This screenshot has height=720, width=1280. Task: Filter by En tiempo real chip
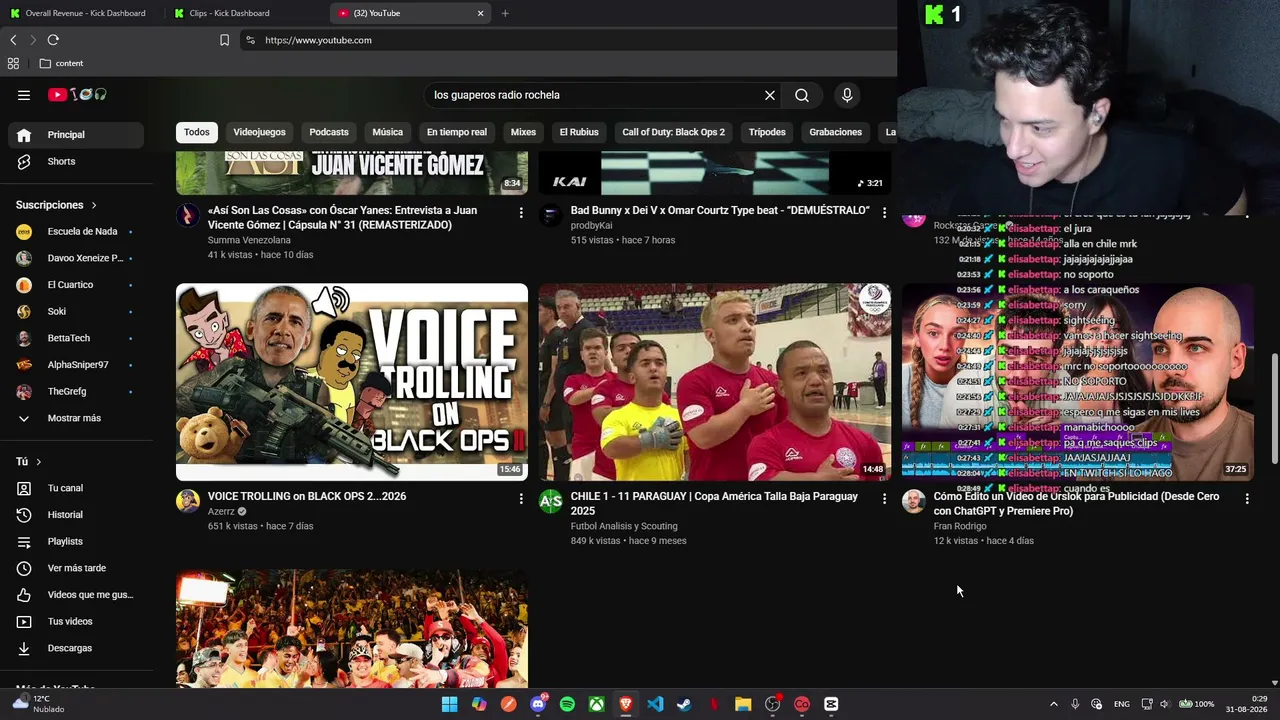(457, 132)
